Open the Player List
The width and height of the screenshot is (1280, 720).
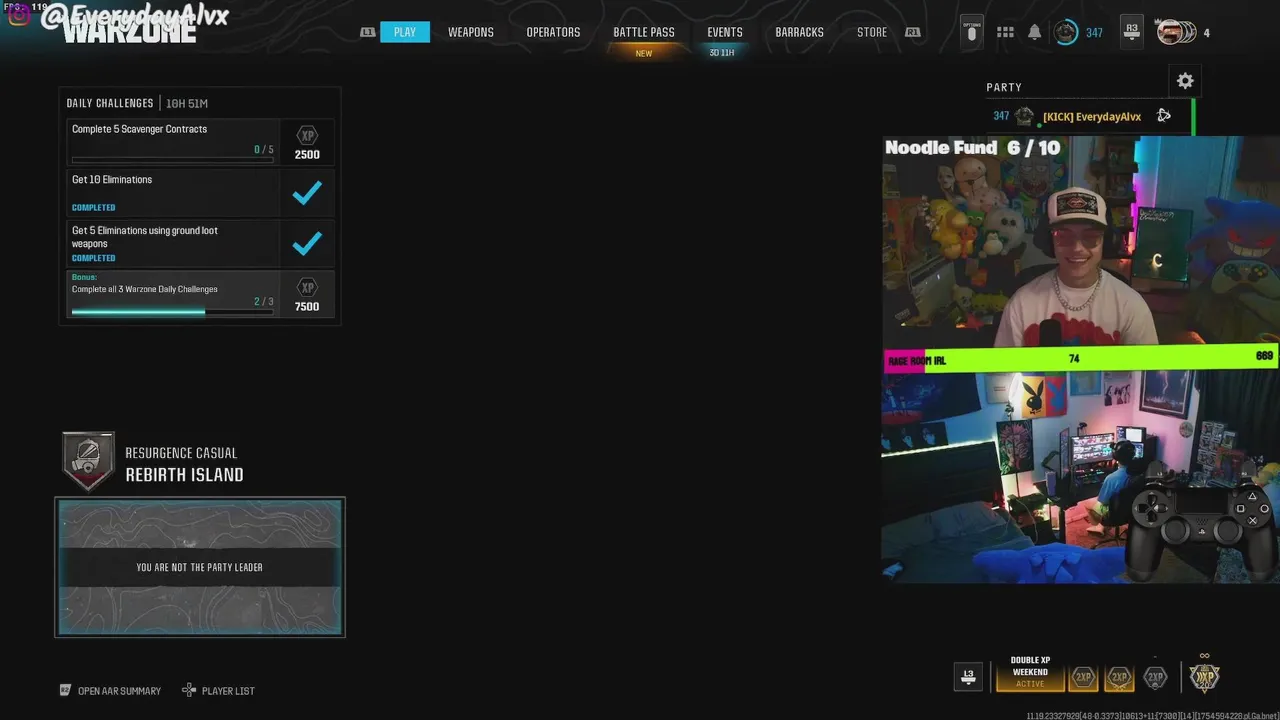[x=218, y=691]
